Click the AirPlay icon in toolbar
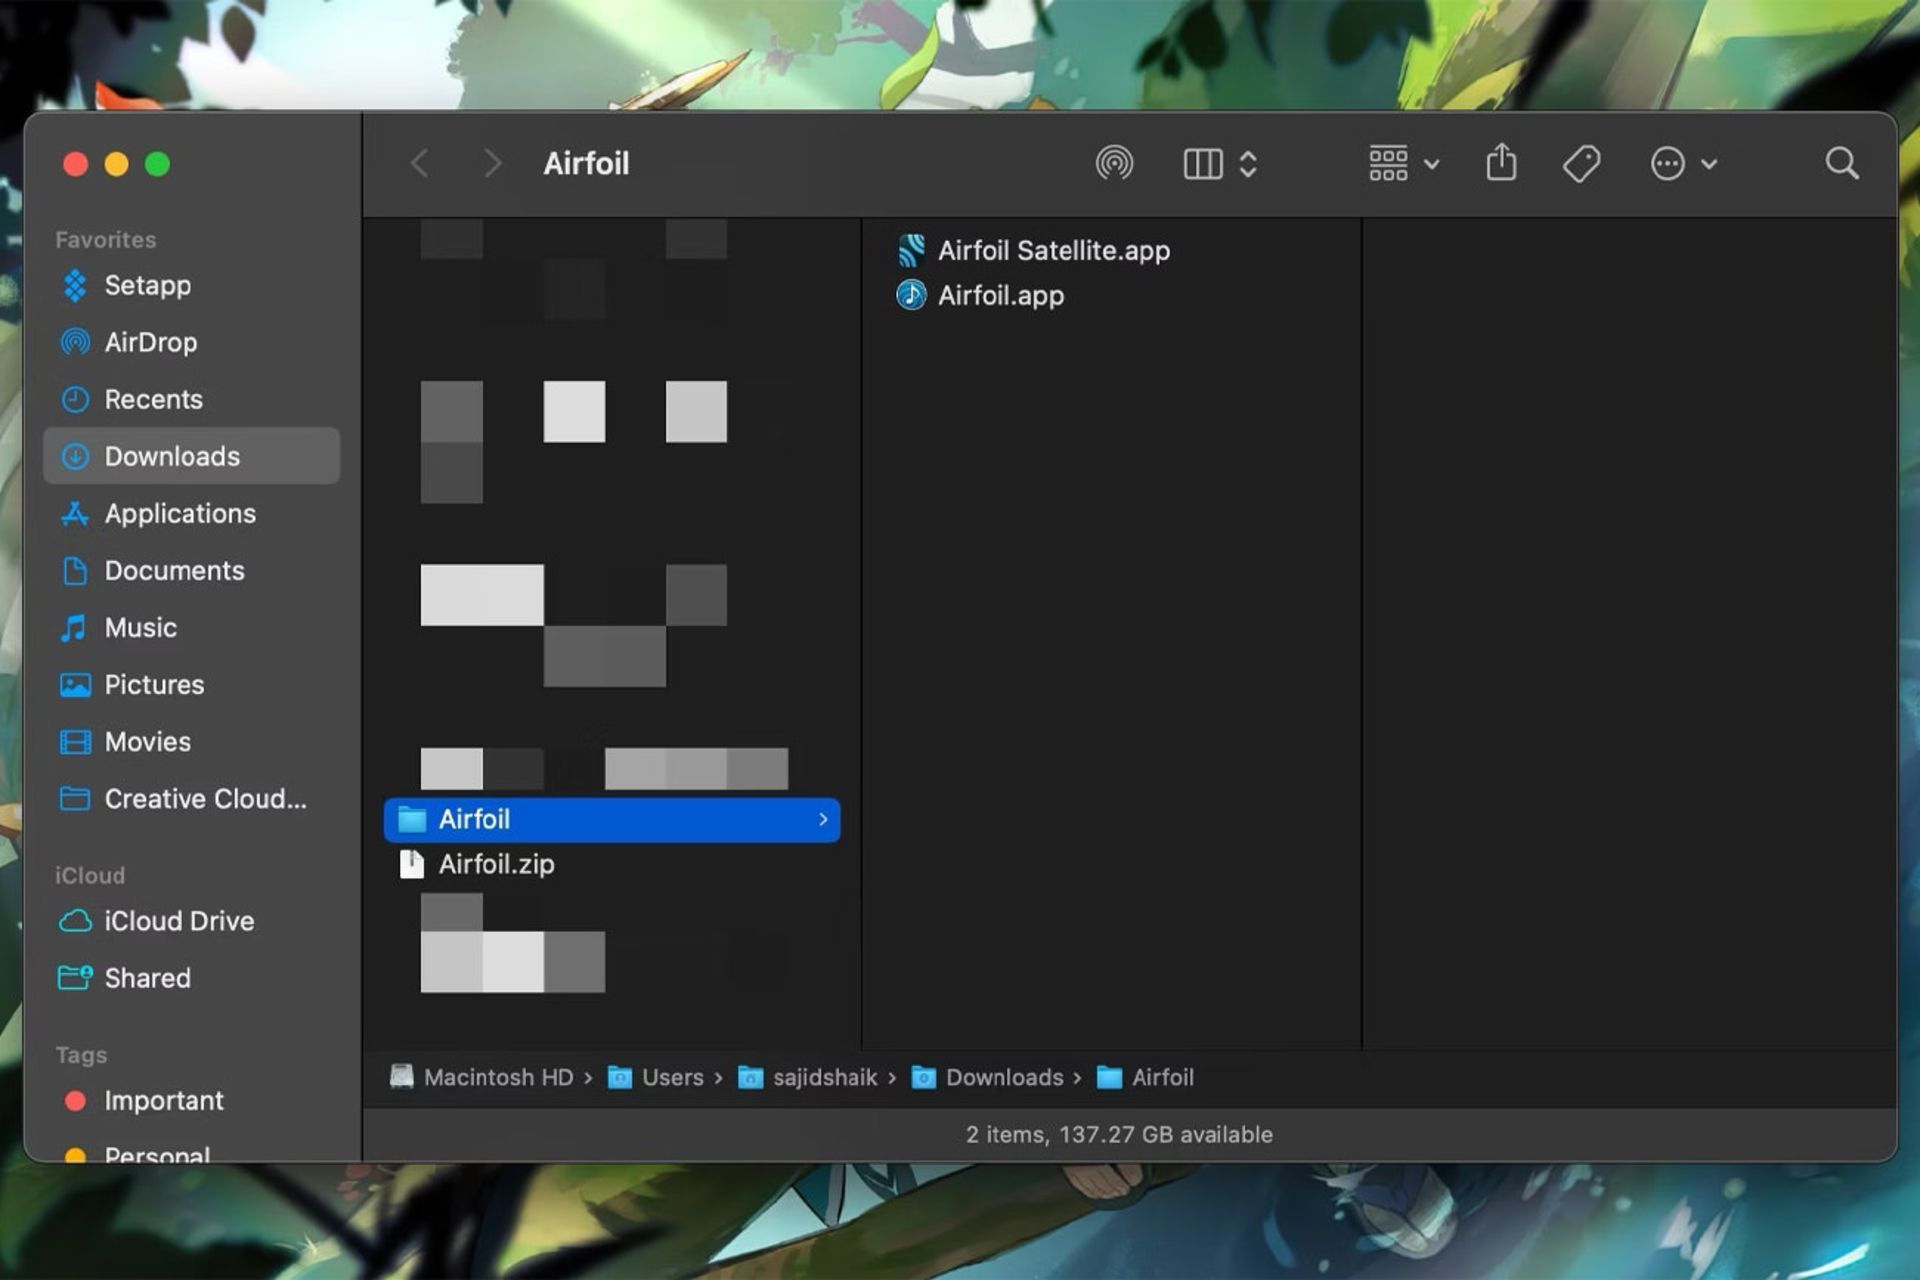The image size is (1920, 1280). pyautogui.click(x=1114, y=164)
